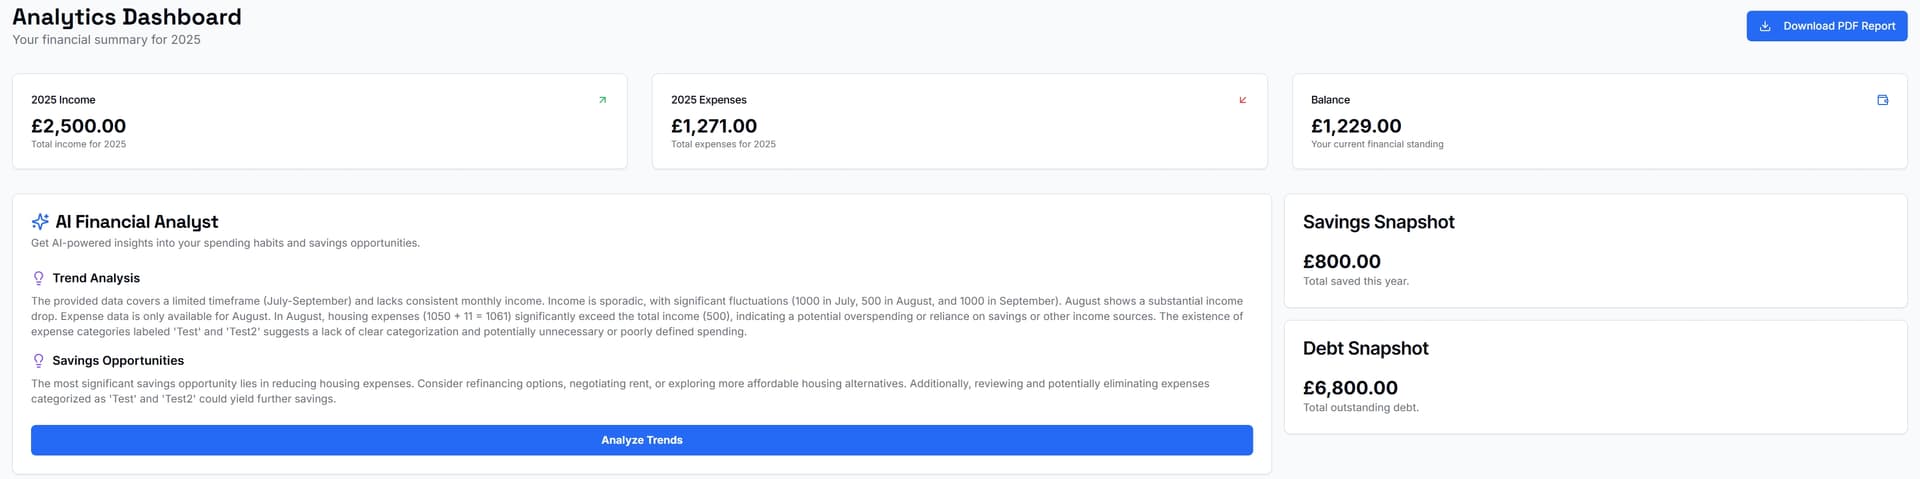The height and width of the screenshot is (479, 1920).
Task: Click the wallet icon on Balance card
Action: [1882, 100]
